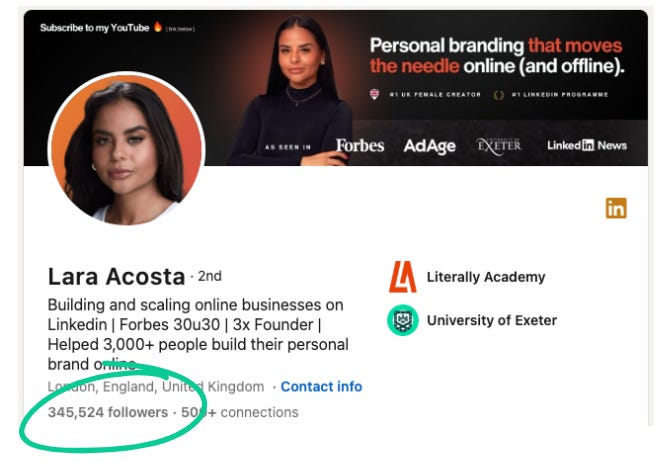660x474 pixels.
Task: Click the Exeter logo in the banner
Action: pos(499,146)
